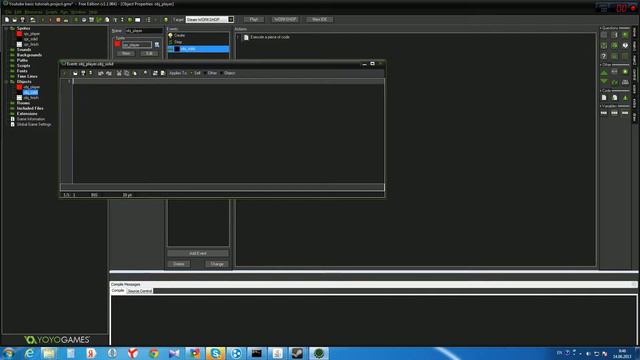Switch to the Source Control tab
Screen dimensions: 640x360
140,291
